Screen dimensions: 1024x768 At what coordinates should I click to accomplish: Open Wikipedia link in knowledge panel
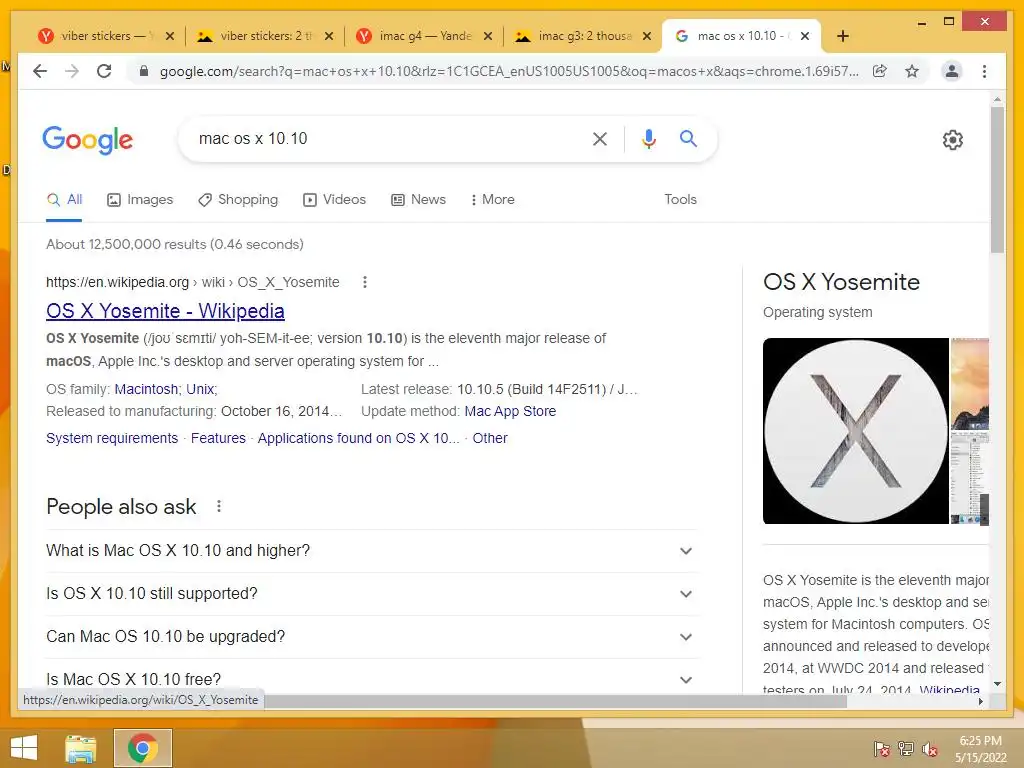tap(950, 689)
